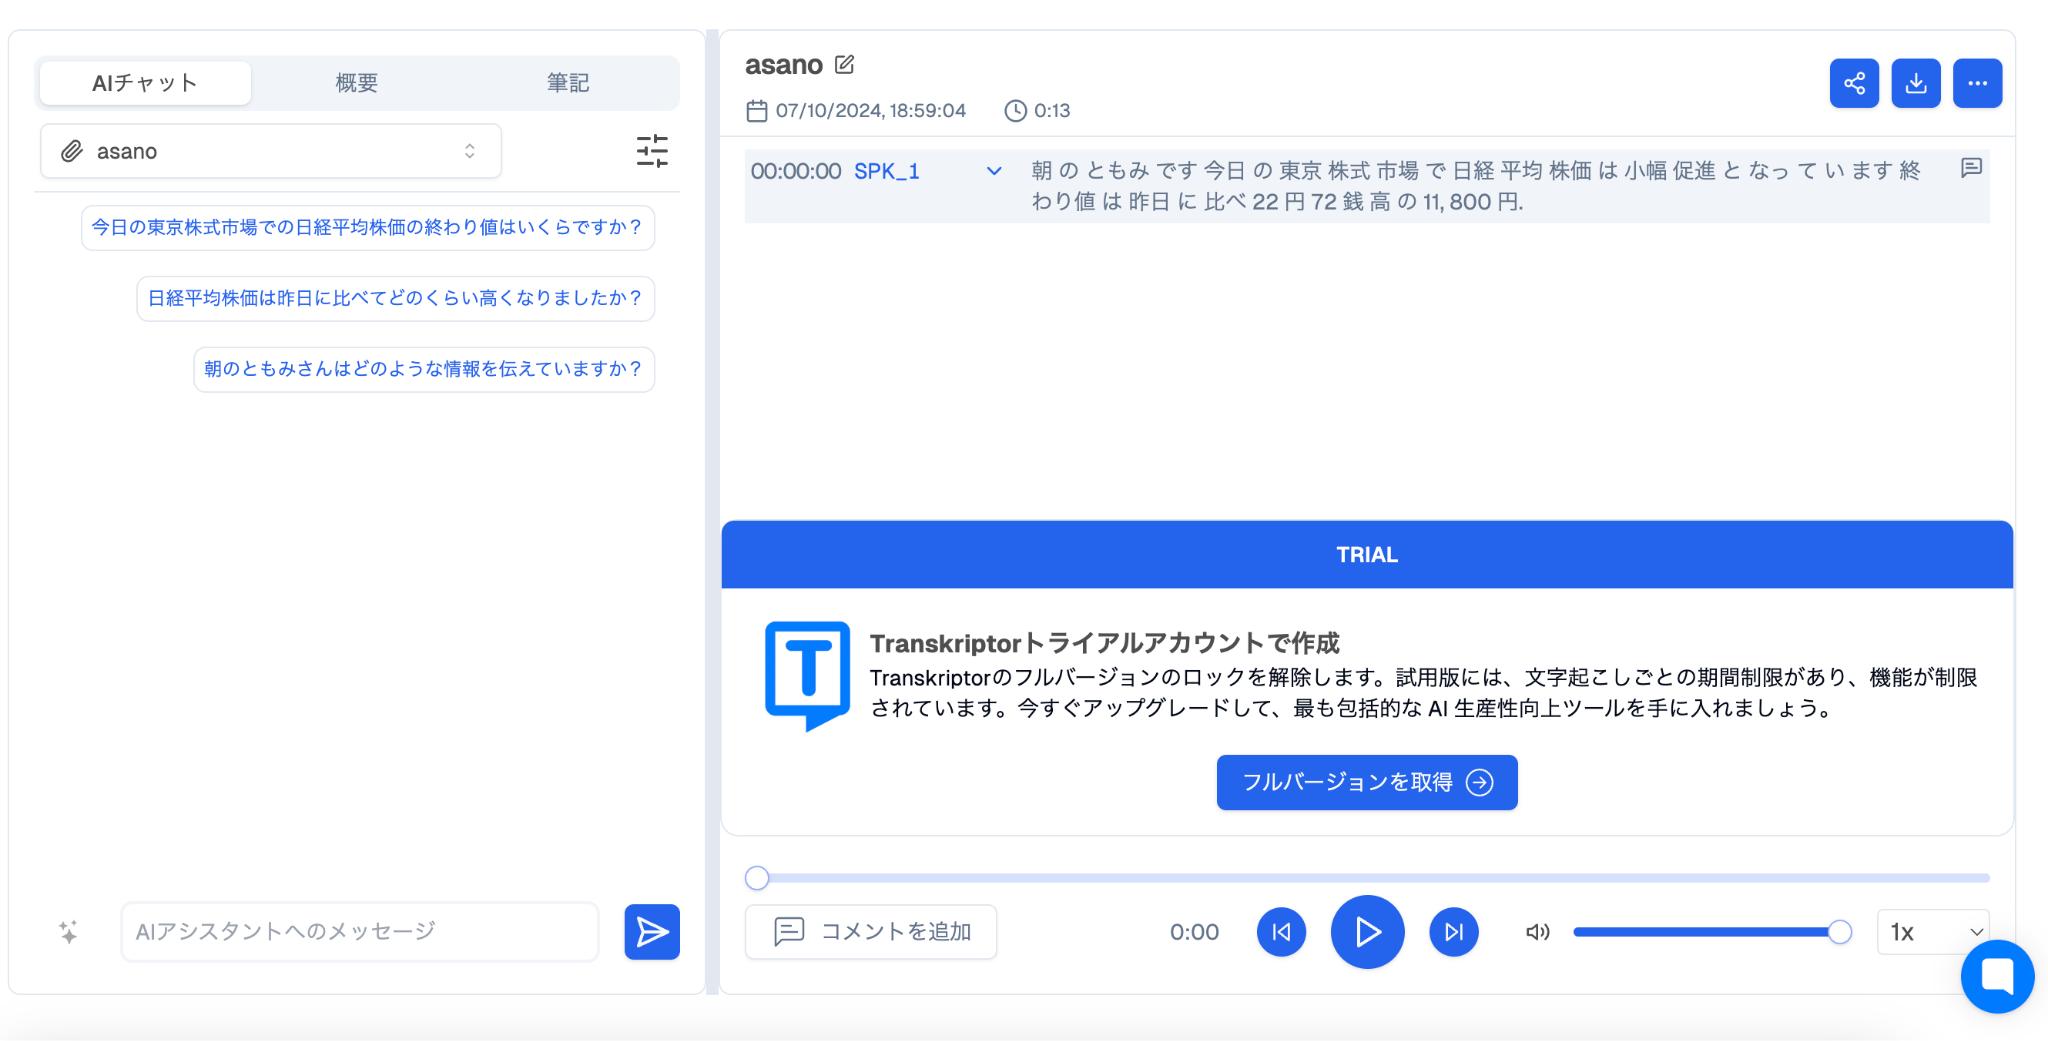Open the support chat bubble
Image resolution: width=2048 pixels, height=1041 pixels.
pyautogui.click(x=1997, y=976)
